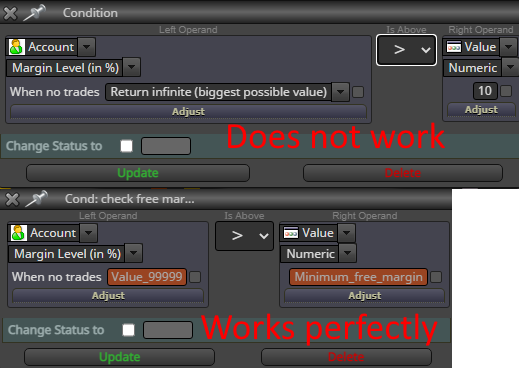Screen dimensions: 519x368
Task: Toggle checkbox beside Value_99999
Action: pos(195,277)
